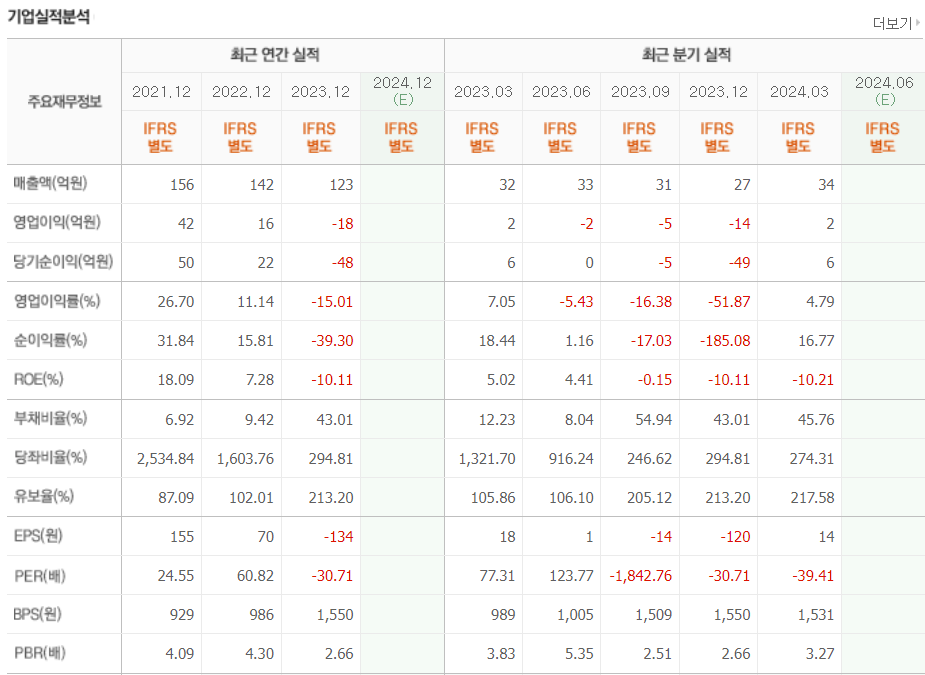Click the BPS(원) row label
This screenshot has height=675, width=925.
[37, 614]
